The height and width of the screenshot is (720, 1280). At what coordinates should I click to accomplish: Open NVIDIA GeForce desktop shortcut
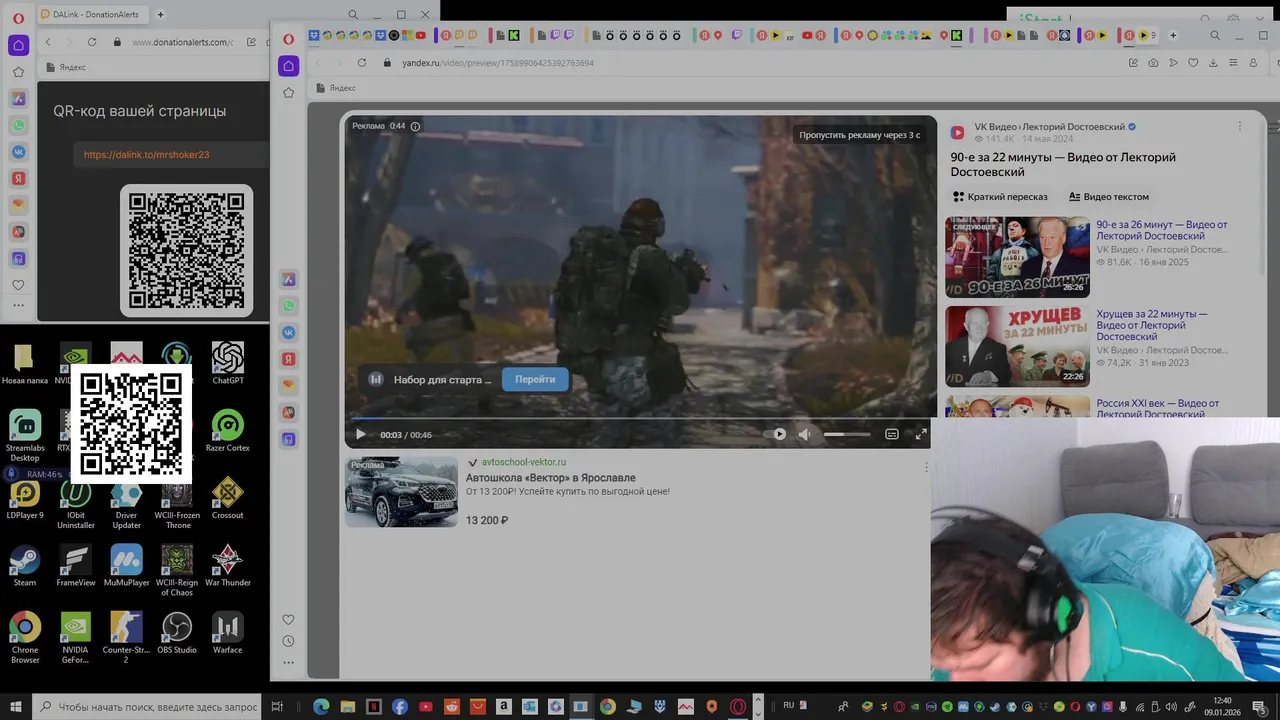[x=76, y=637]
